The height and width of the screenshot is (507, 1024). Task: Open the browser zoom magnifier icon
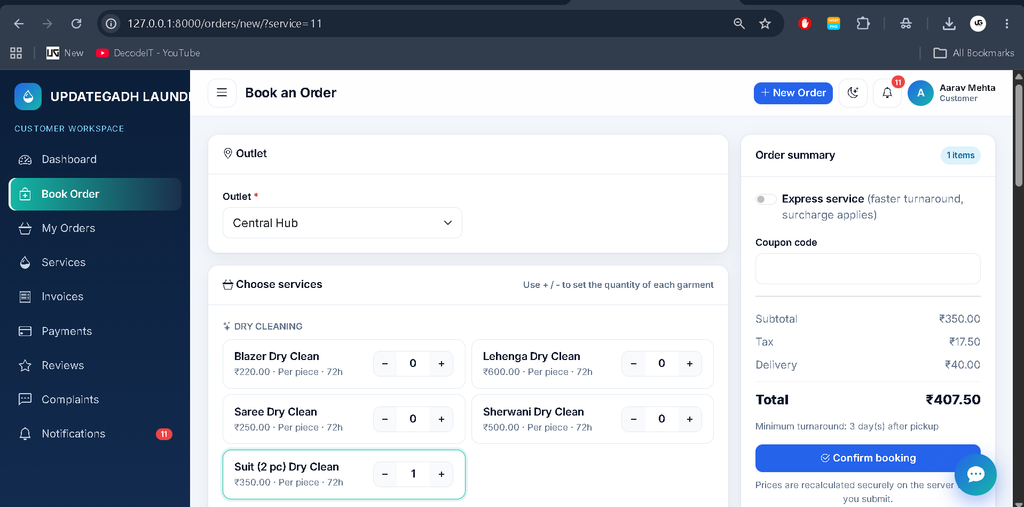[739, 24]
